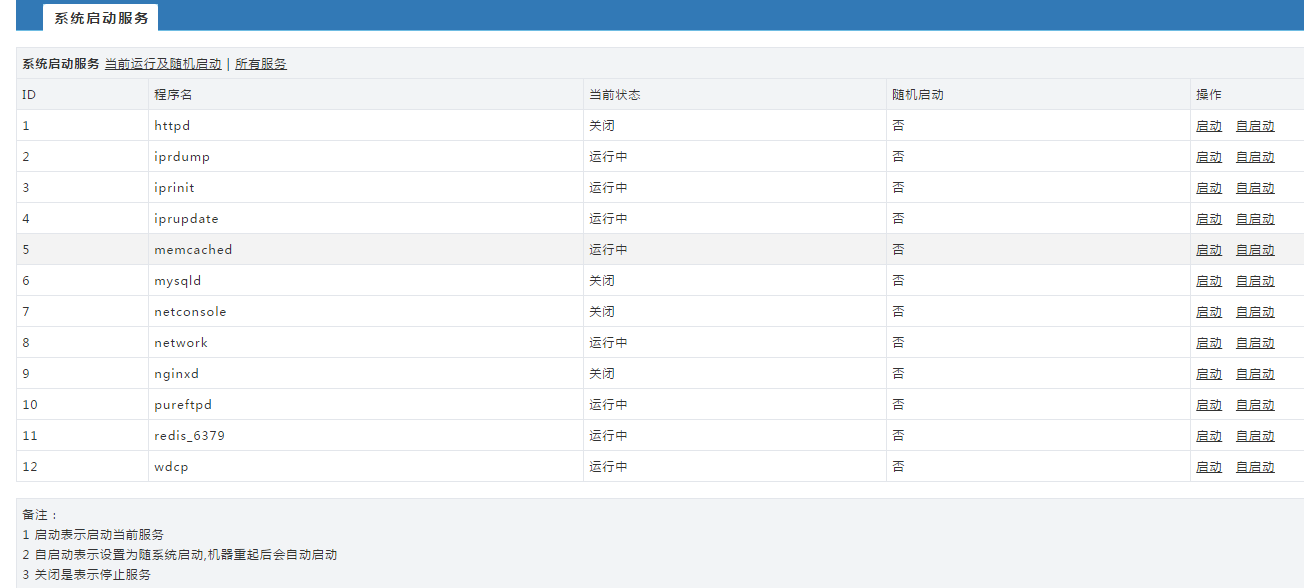Click 启动 for redis_6379 service
Screen dimensions: 1304x588
click(x=1209, y=436)
